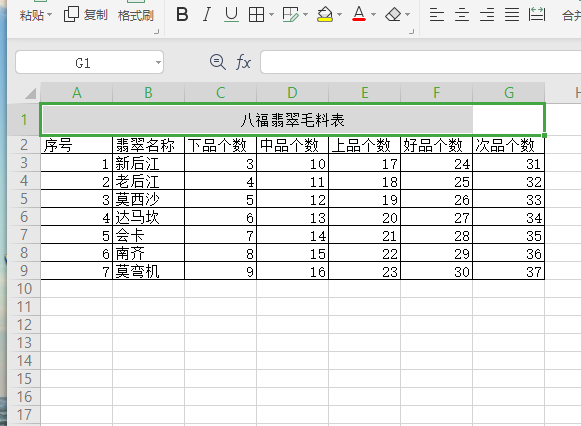Open the 粘贴 paste dropdown arrow
Viewport: 581px width, 426px height.
(x=50, y=15)
